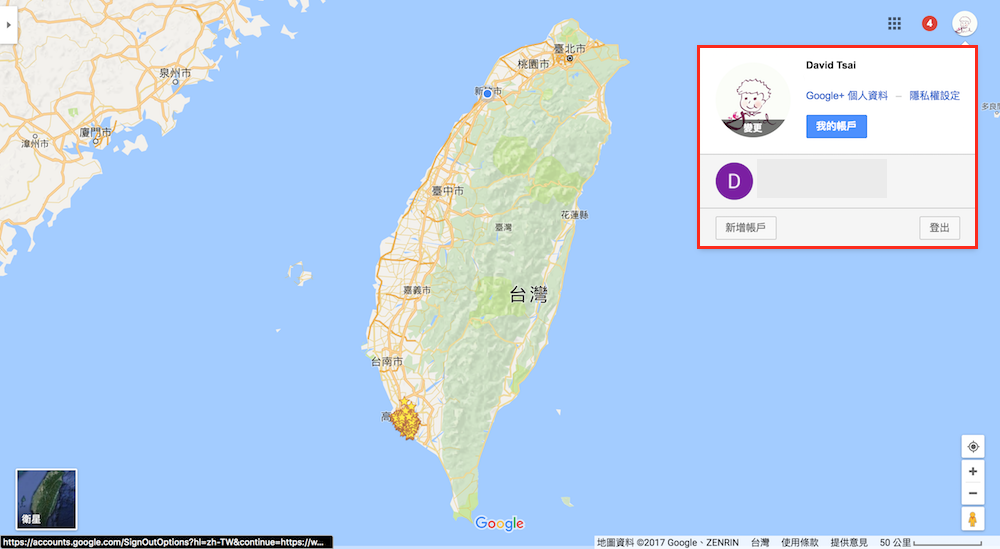
Task: Open Google+ 個人資料 link
Action: (x=846, y=96)
